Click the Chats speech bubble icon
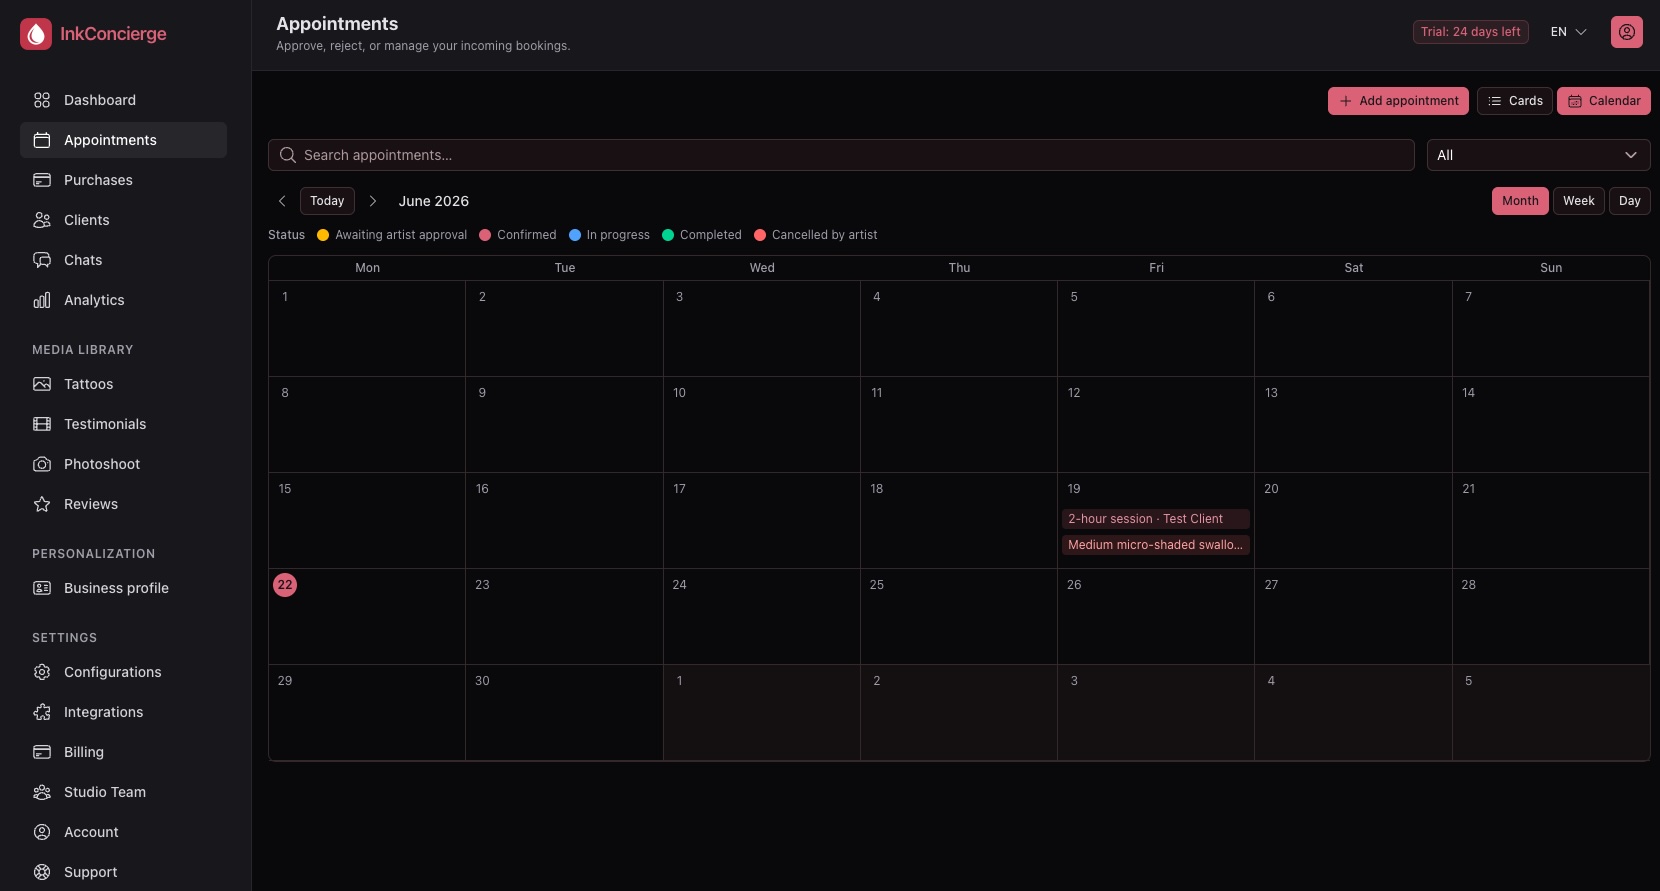 [x=42, y=260]
